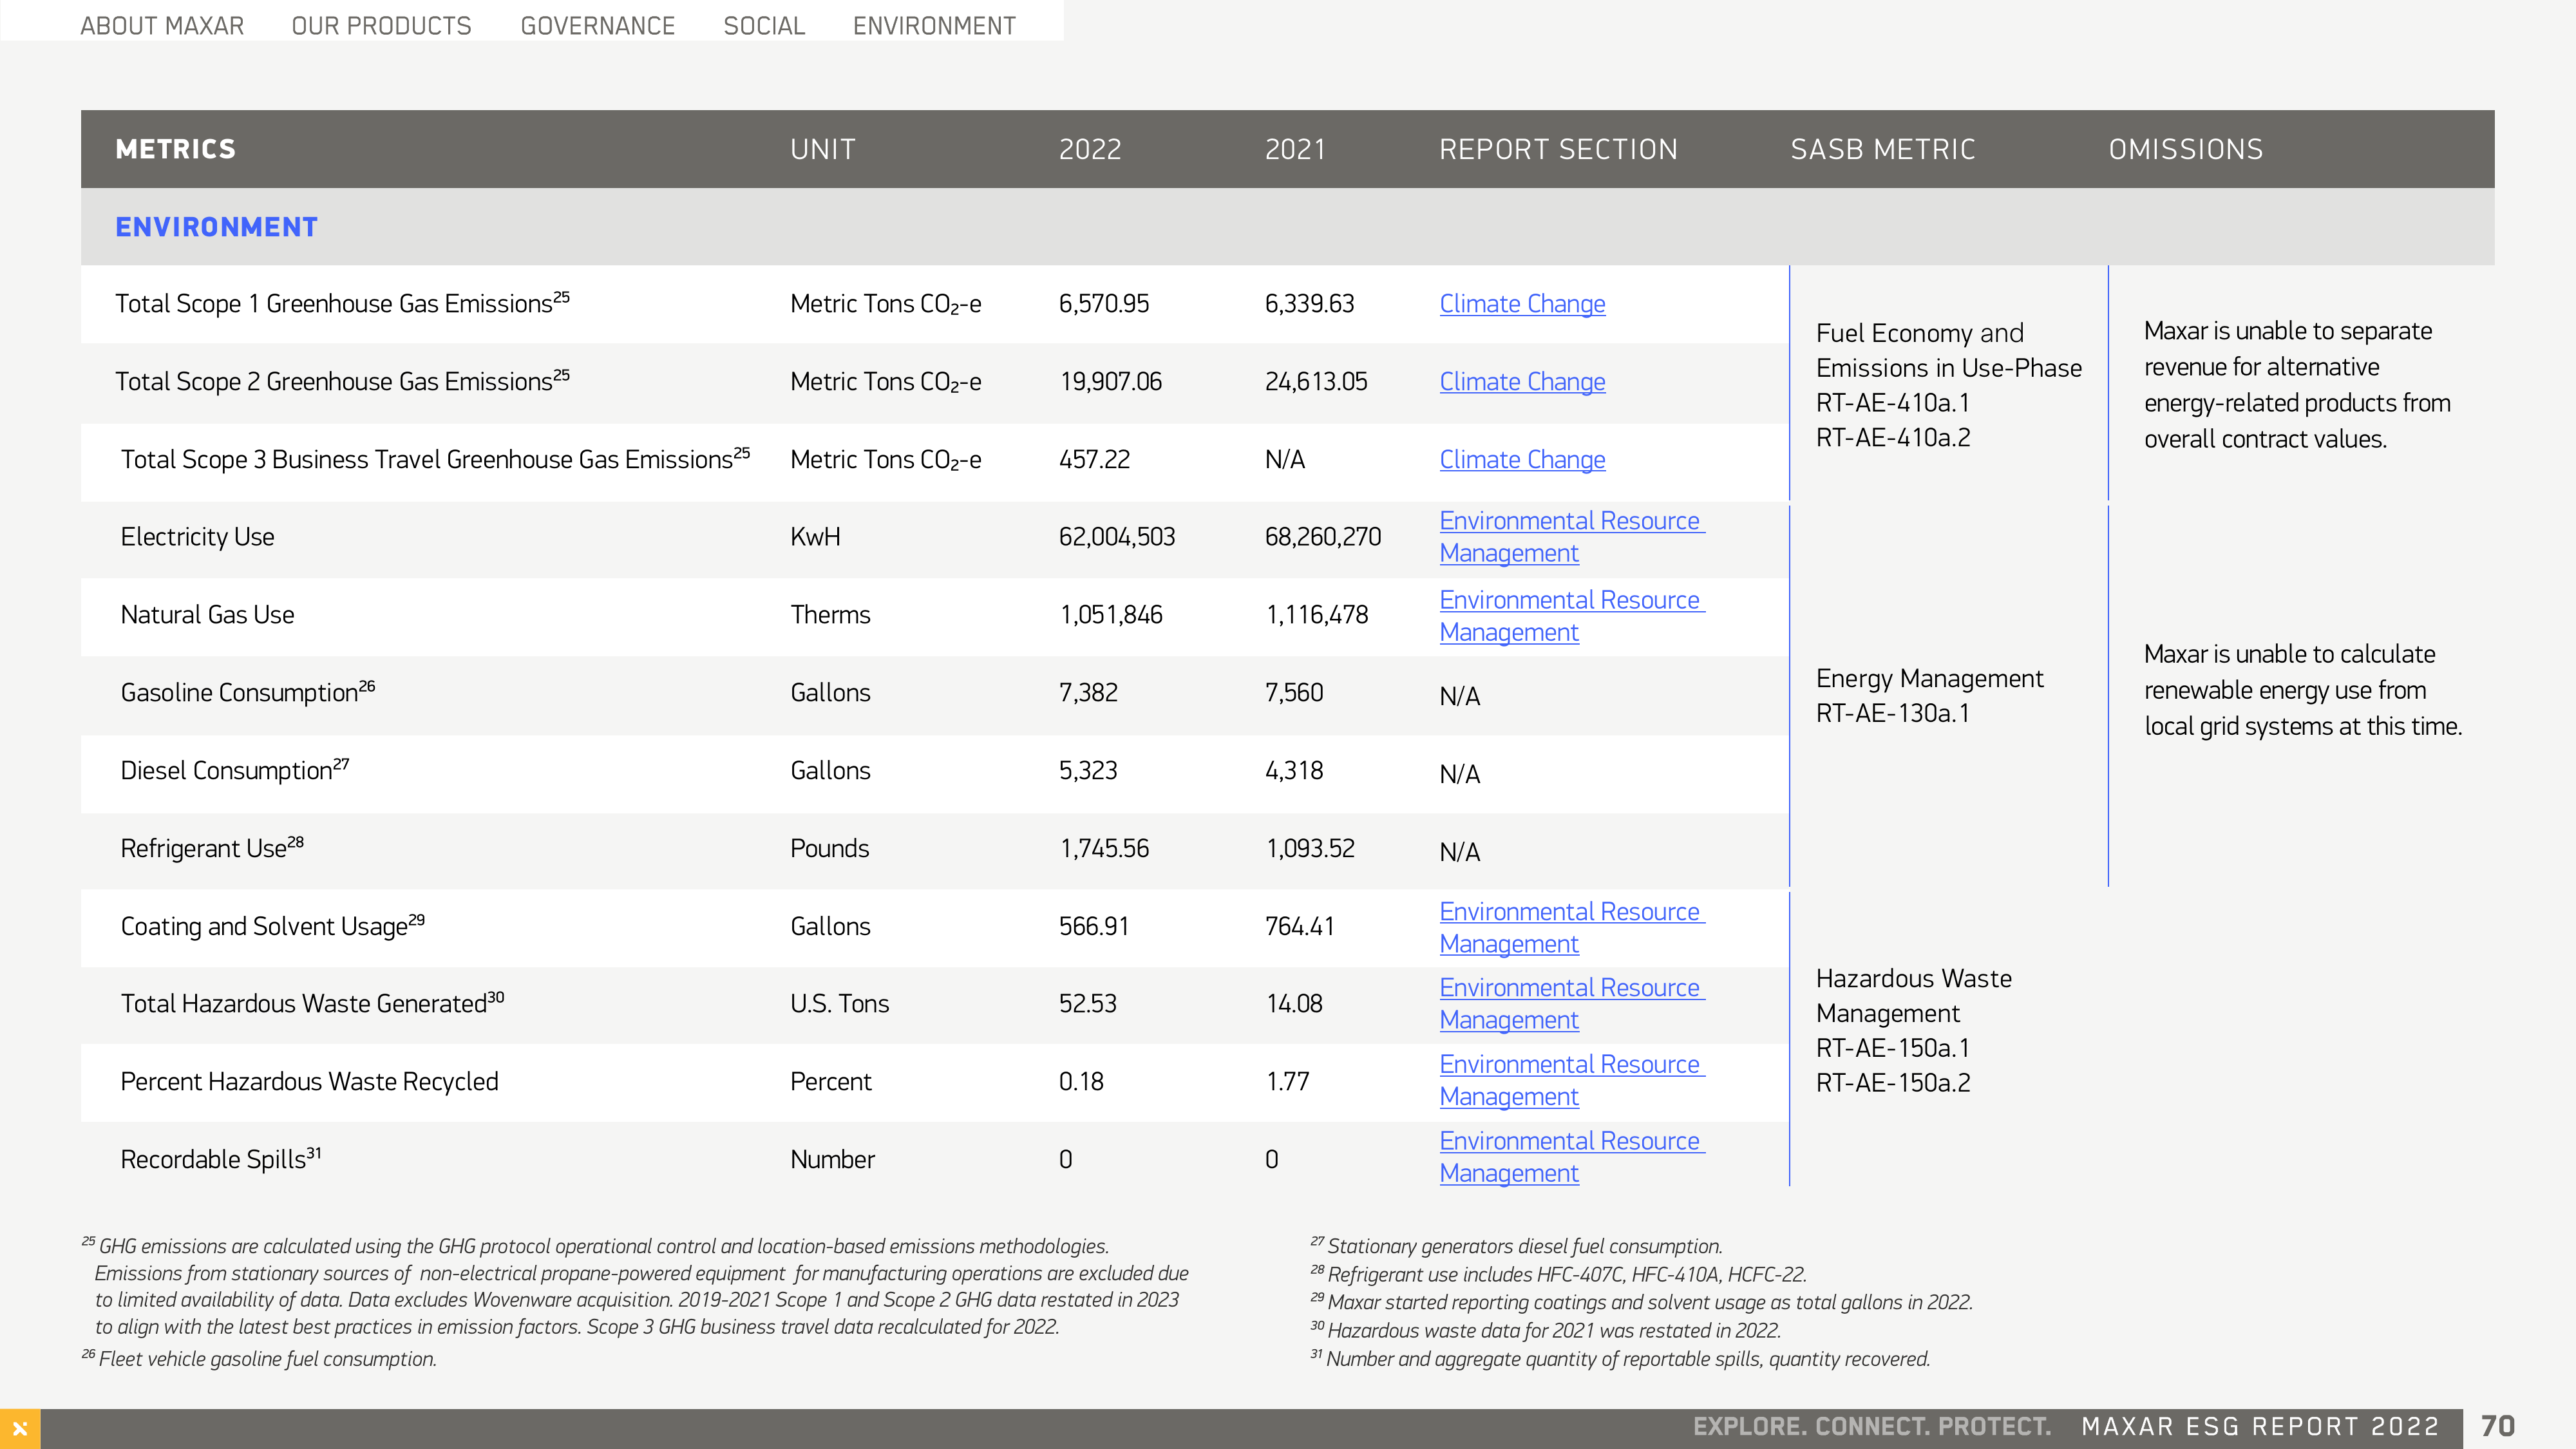
Task: Click the Pounds unit cell
Action: tap(830, 849)
